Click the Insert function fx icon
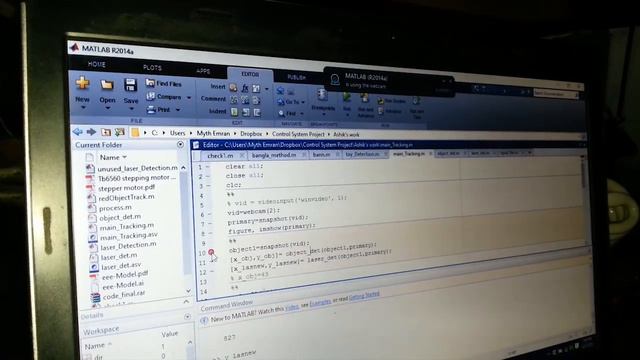Screen dimensions: 640x360 click(245, 88)
